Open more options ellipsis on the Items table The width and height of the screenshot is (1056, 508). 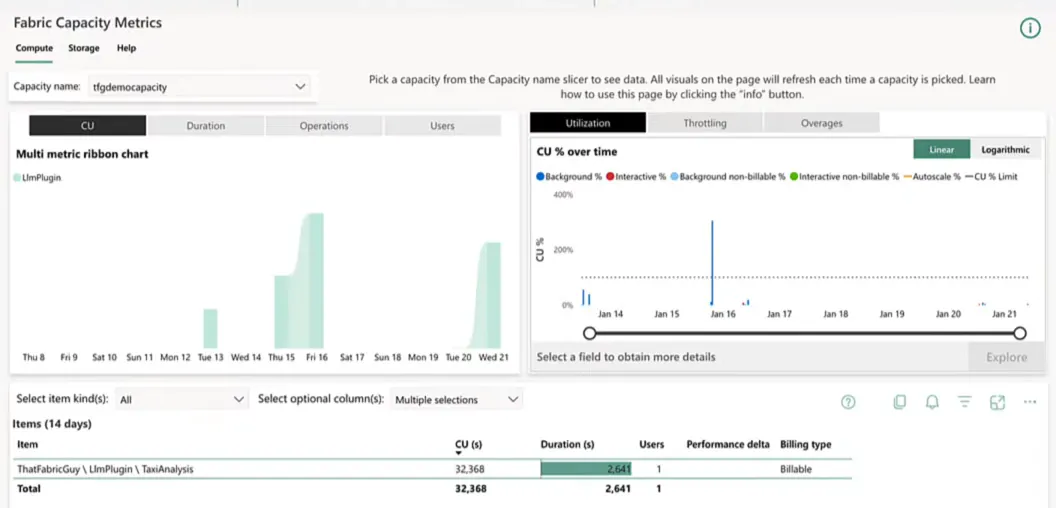(1029, 402)
